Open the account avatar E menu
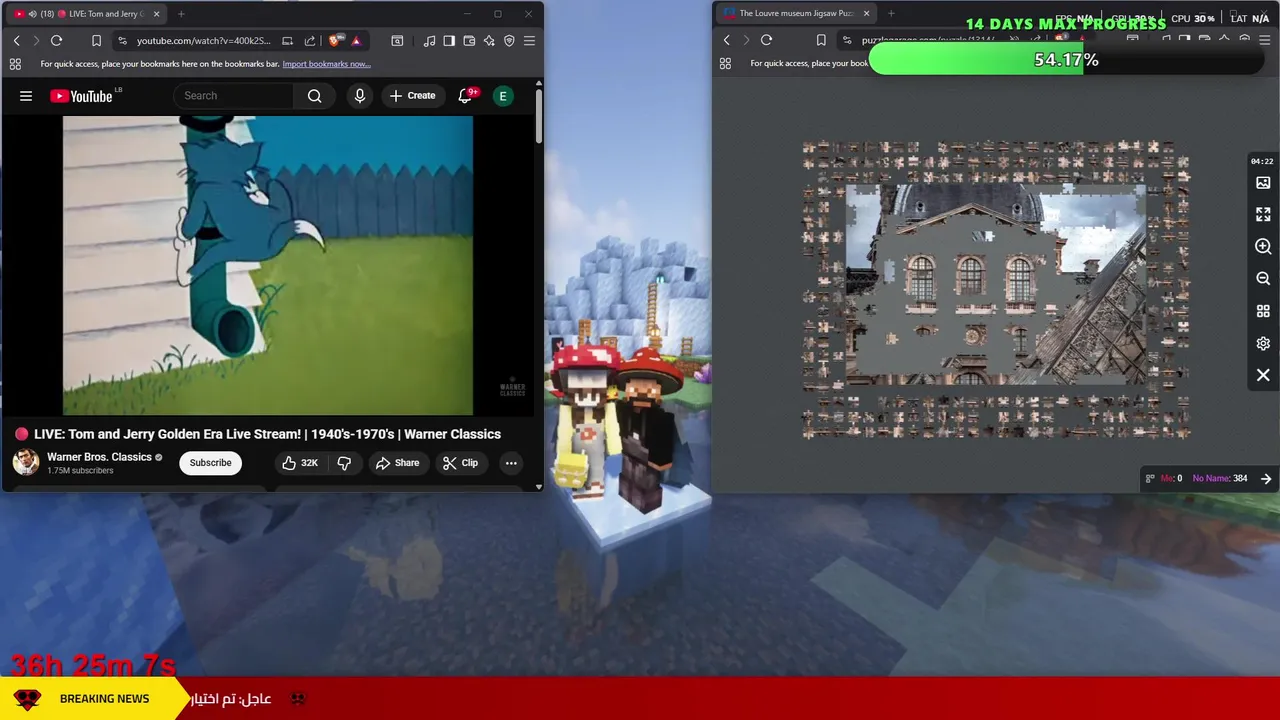This screenshot has width=1280, height=720. pos(503,96)
